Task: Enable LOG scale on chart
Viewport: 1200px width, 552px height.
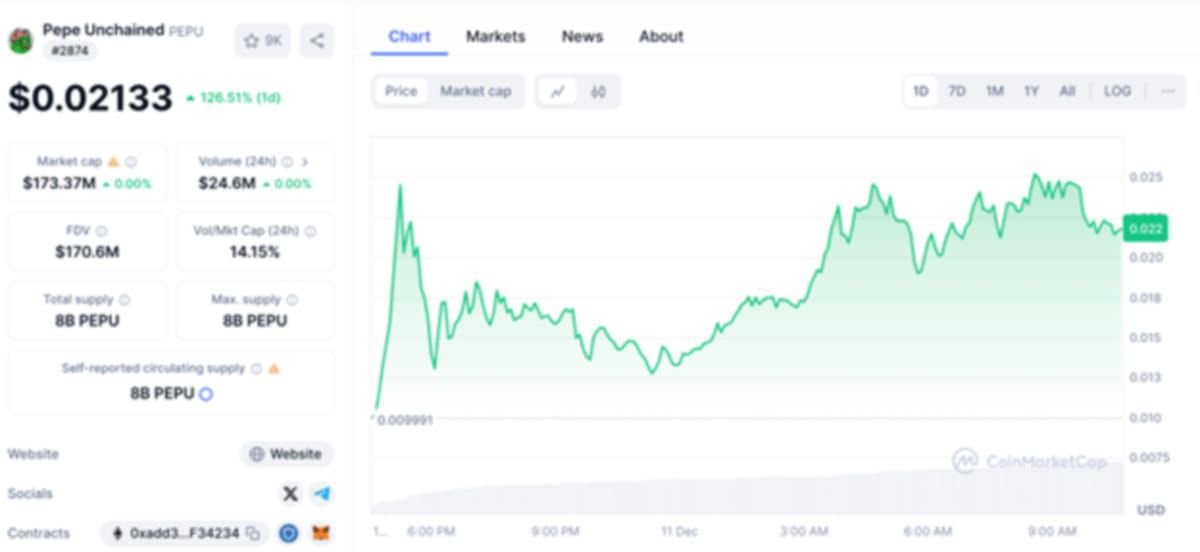Action: pos(1117,91)
